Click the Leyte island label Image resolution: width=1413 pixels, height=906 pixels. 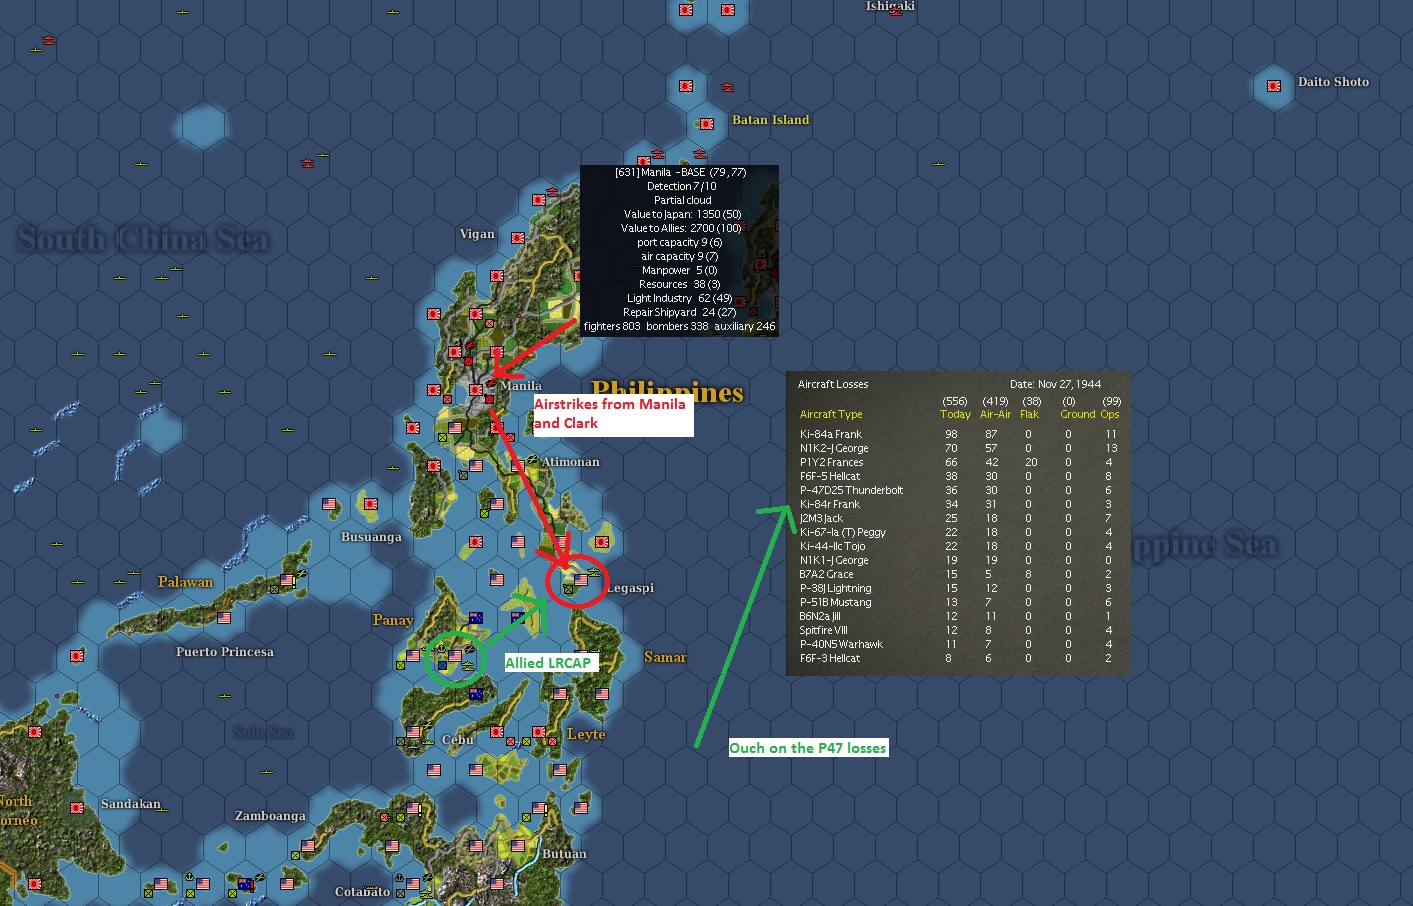pyautogui.click(x=586, y=734)
